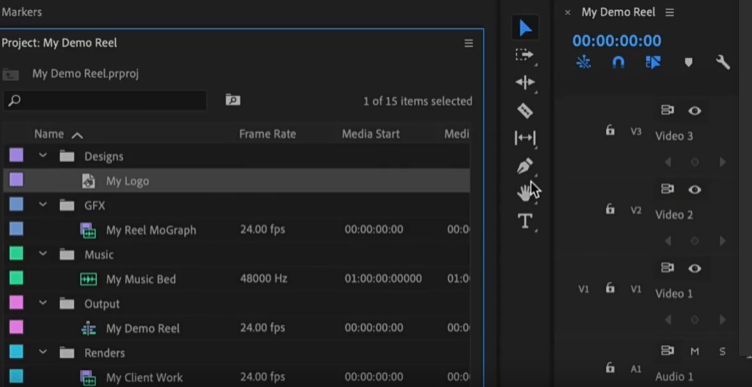Select the Slip tool
The width and height of the screenshot is (752, 387).
525,138
